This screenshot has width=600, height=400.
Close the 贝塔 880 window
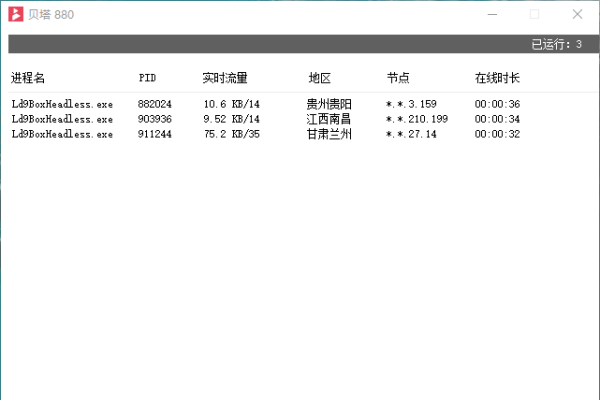click(578, 14)
